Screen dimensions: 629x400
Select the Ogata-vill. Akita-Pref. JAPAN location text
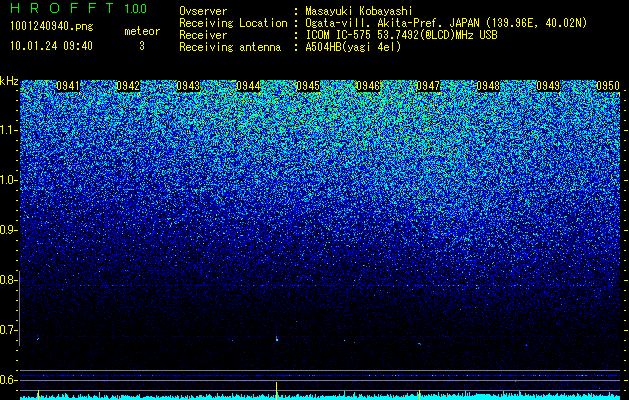tap(446, 23)
